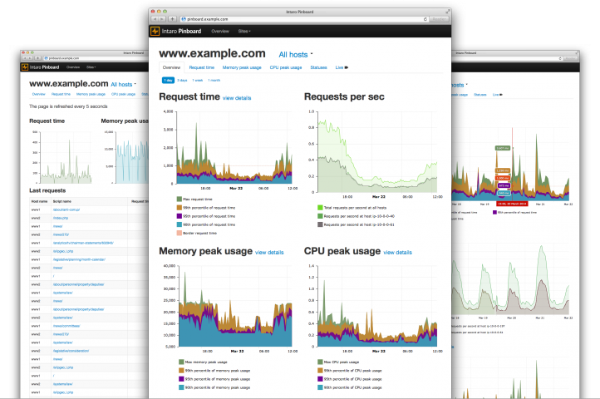
Task: Open the Live tab in front window
Action: point(341,67)
